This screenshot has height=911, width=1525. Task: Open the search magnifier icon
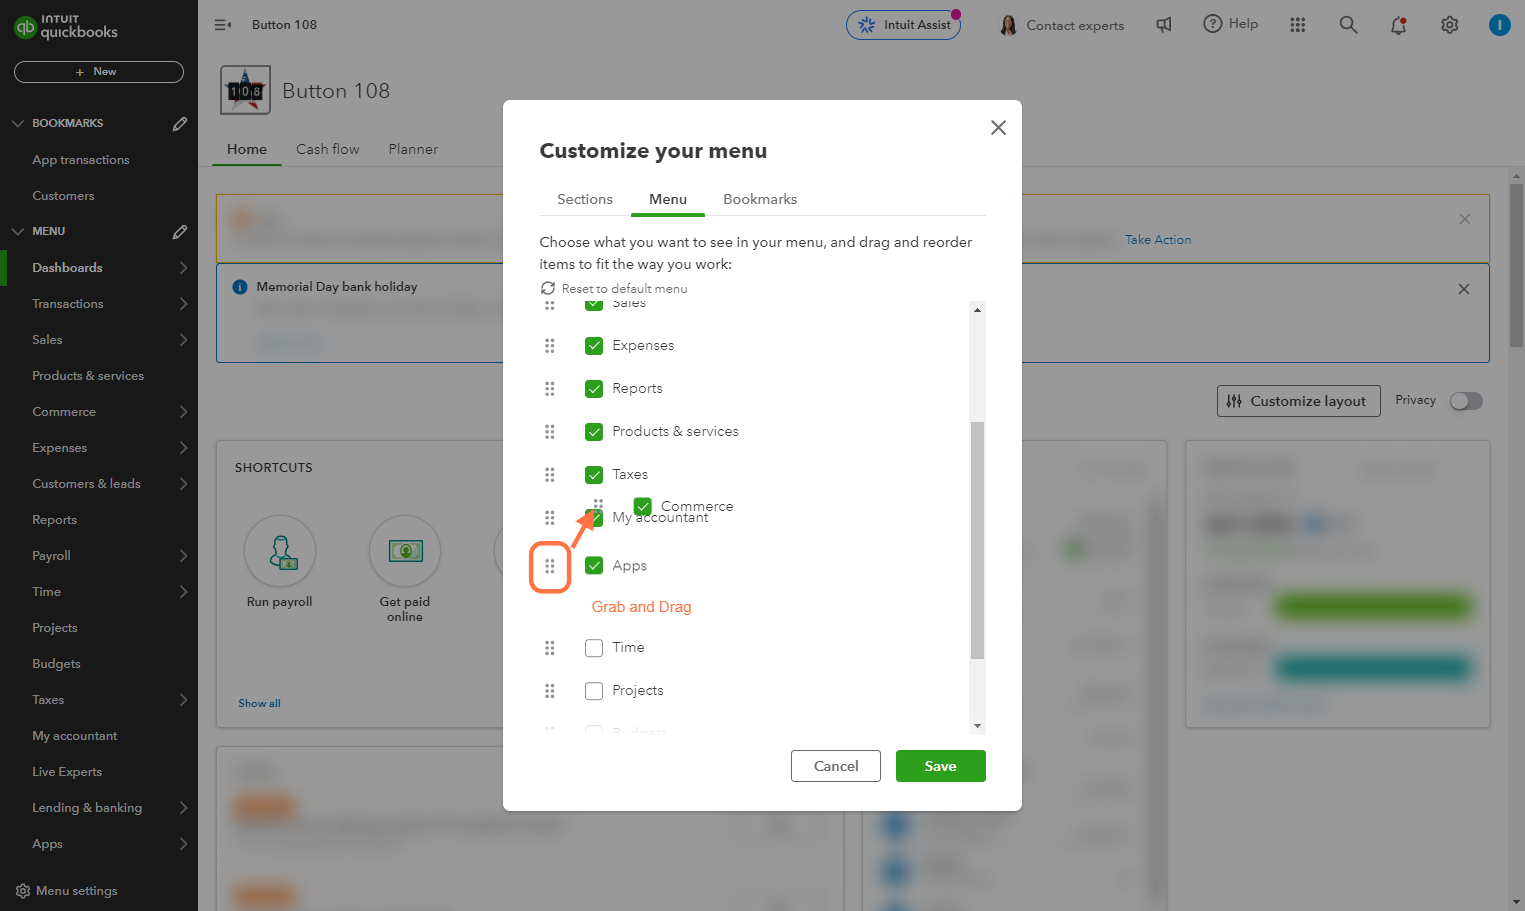click(x=1349, y=25)
